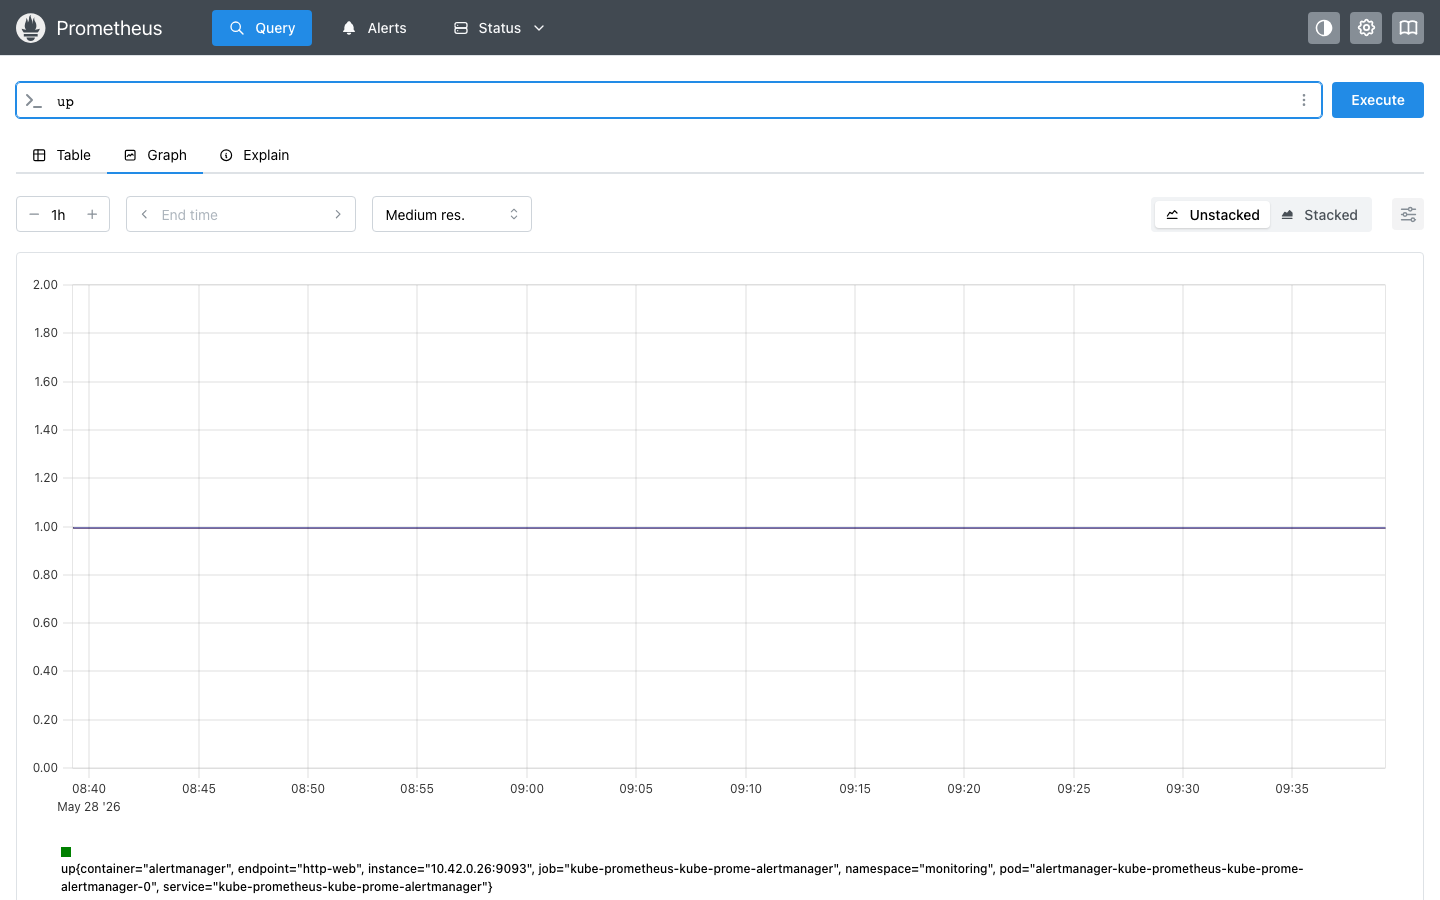Click the 09:00 x-axis label
Screen dimensions: 1440x900
(527, 789)
